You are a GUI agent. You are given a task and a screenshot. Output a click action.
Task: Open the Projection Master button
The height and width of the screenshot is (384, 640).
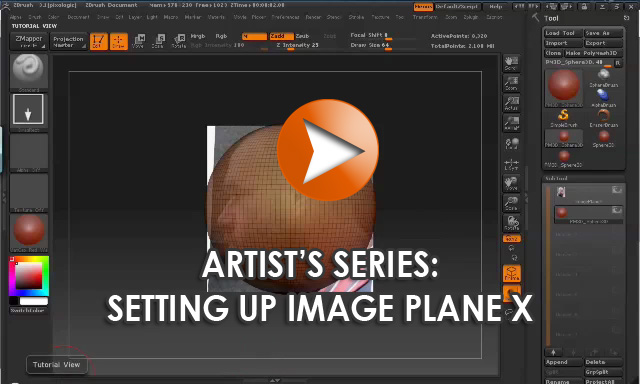click(x=69, y=41)
